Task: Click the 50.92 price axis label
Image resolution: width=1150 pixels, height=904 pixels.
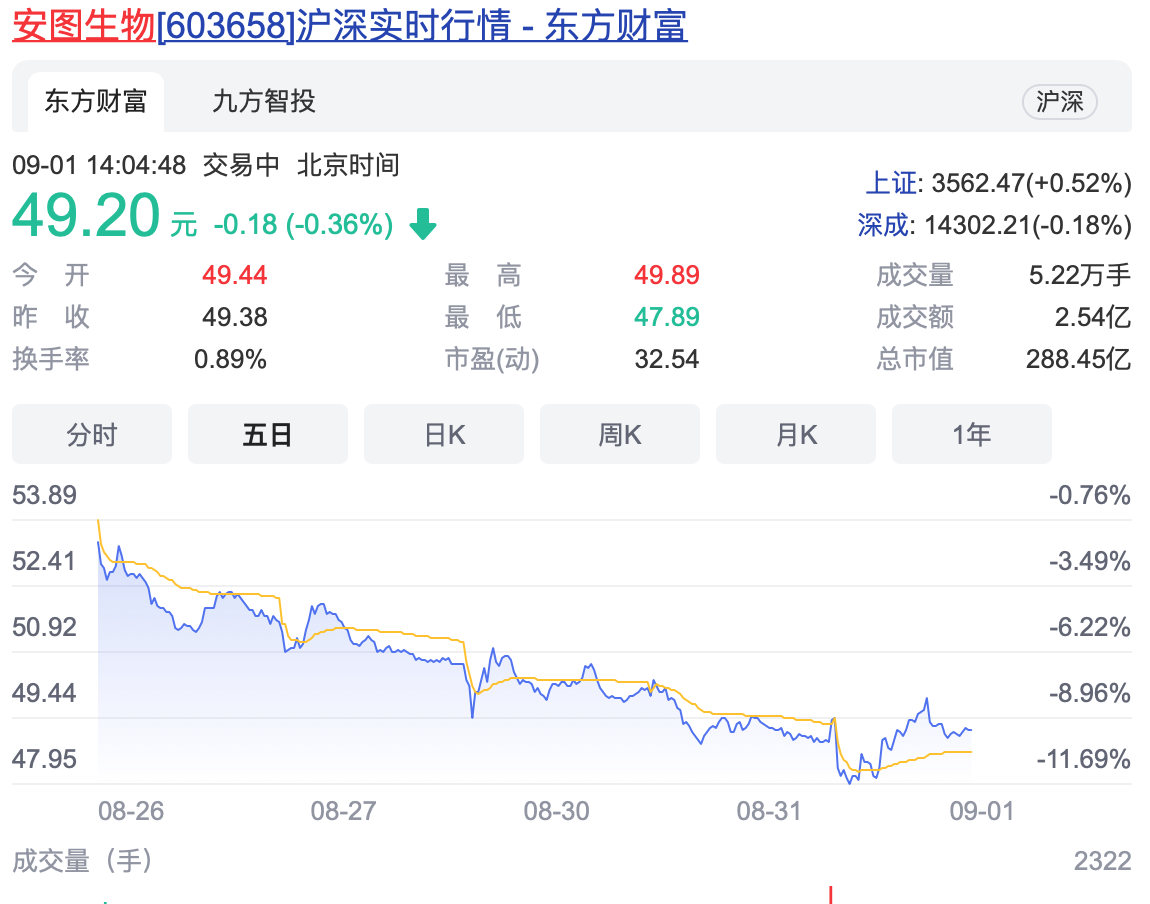Action: pos(44,627)
